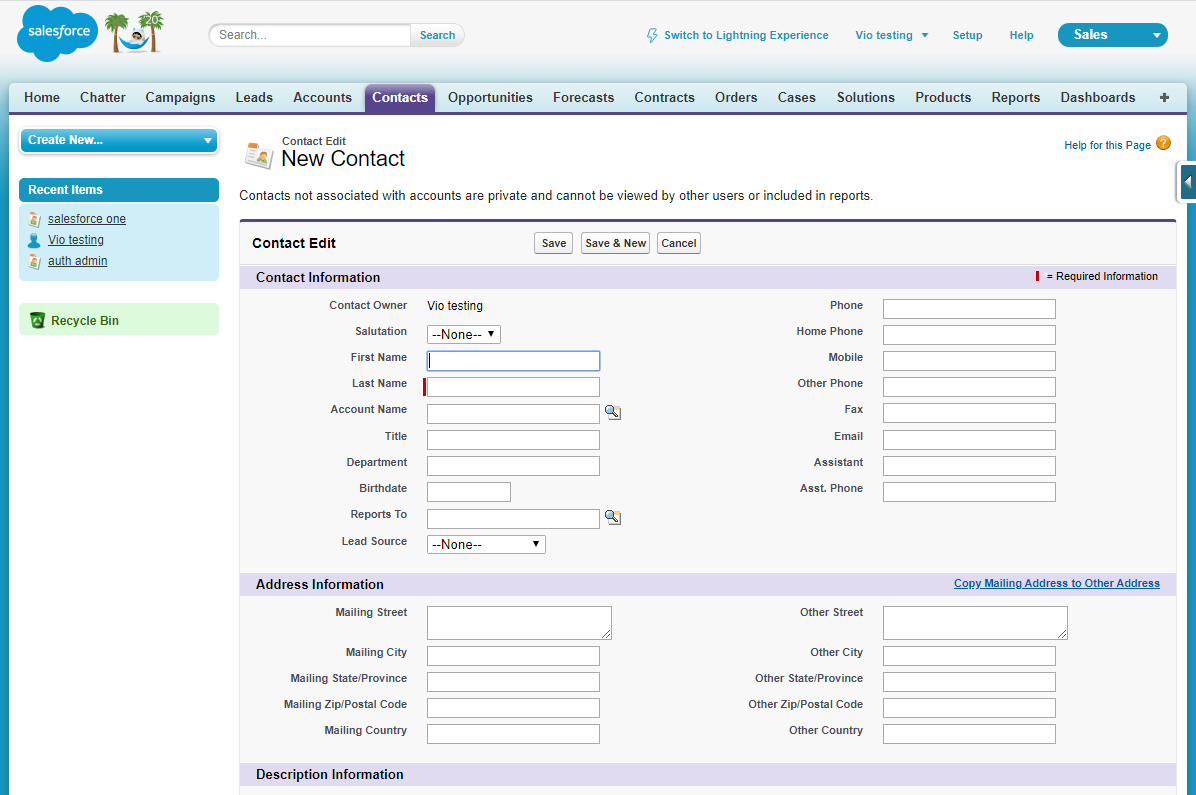Click the Contacts tab
The image size is (1196, 795).
coord(400,98)
